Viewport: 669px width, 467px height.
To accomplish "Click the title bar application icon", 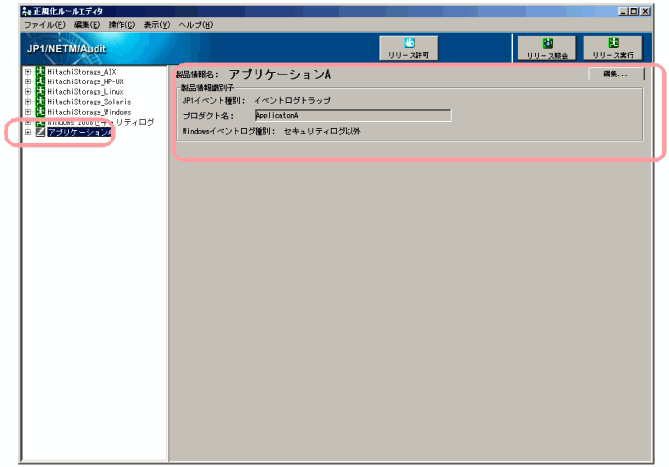I will pyautogui.click(x=26, y=12).
